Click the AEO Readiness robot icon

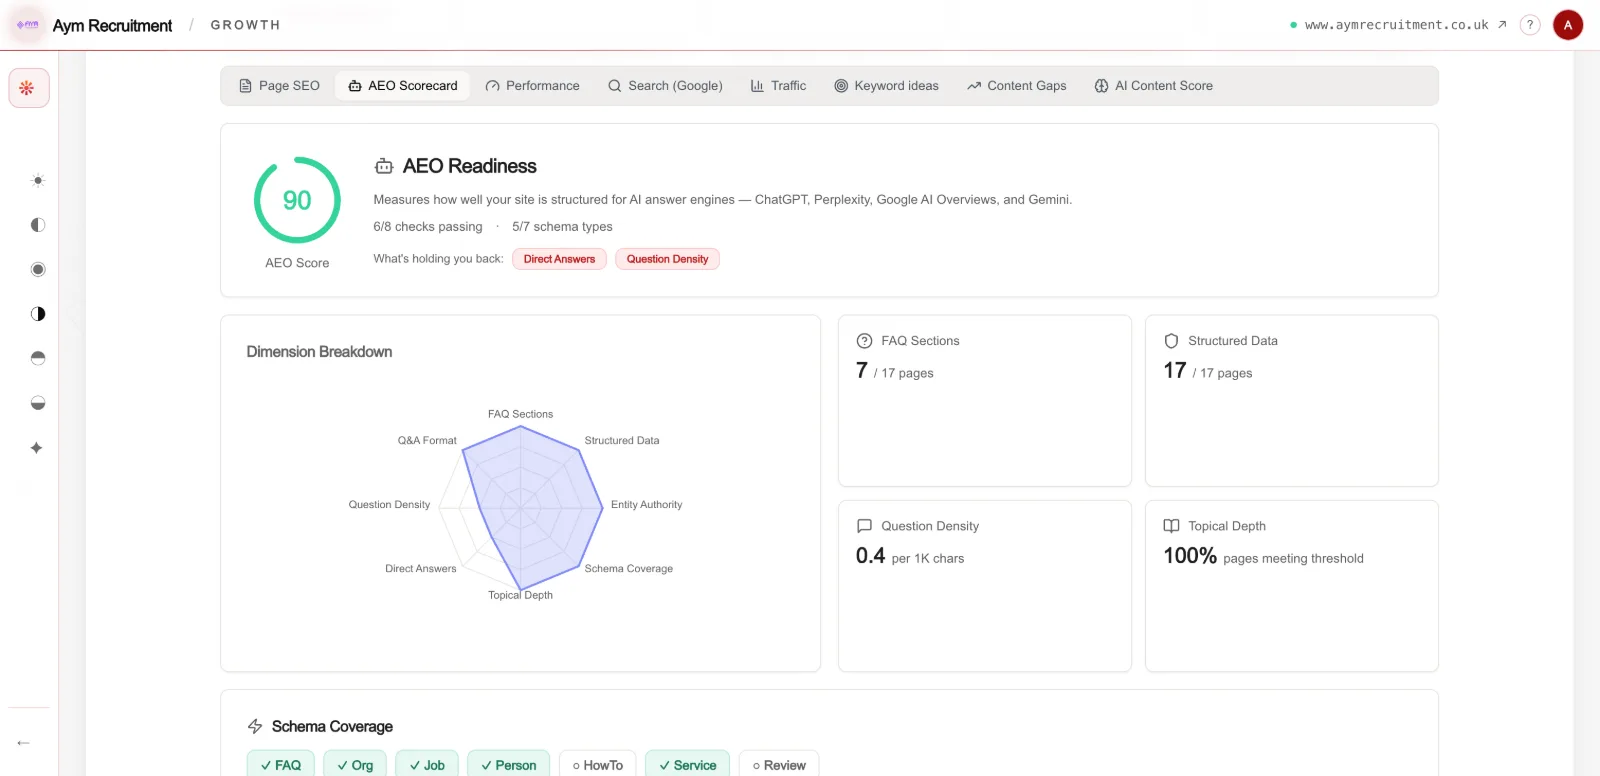pos(384,166)
